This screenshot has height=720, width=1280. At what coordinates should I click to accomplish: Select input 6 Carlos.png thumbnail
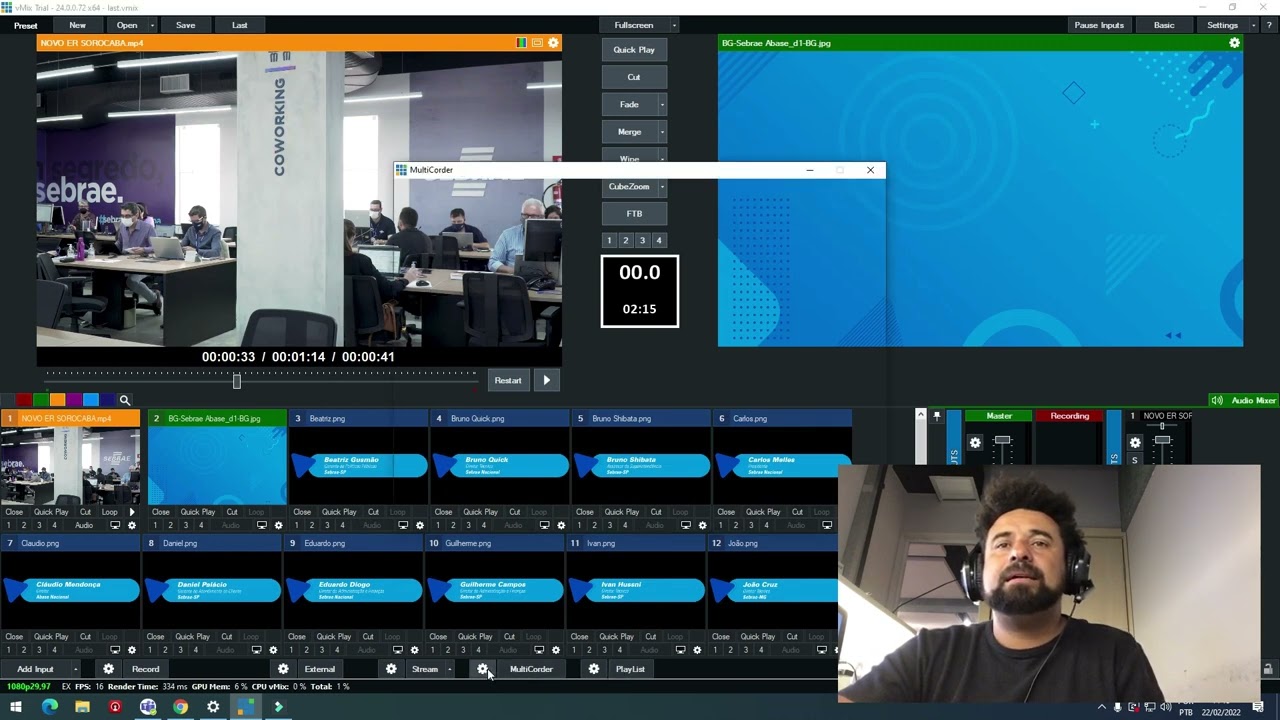780,465
